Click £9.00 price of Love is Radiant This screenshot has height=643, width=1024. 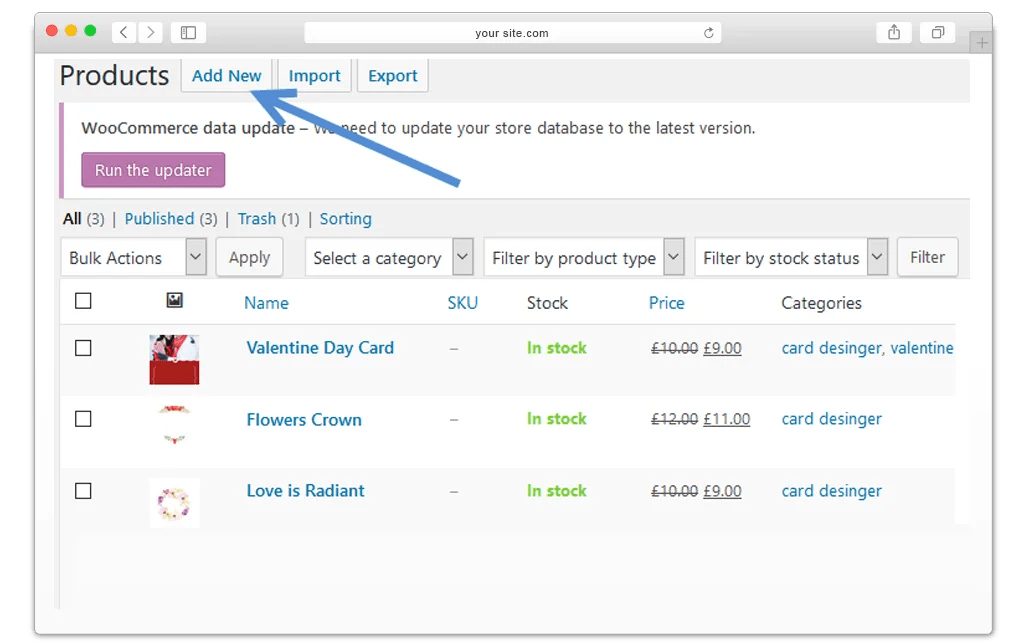click(722, 490)
